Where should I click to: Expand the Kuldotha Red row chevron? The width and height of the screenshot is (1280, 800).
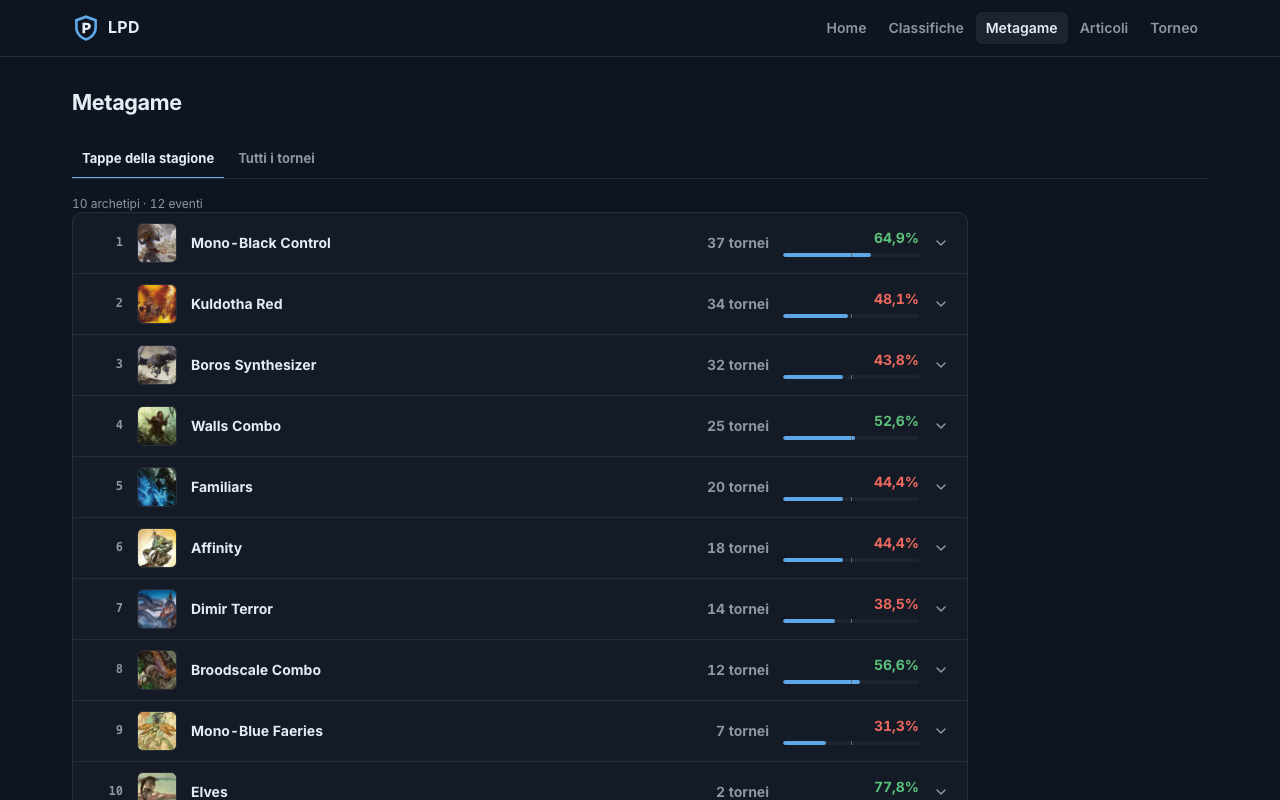(941, 304)
